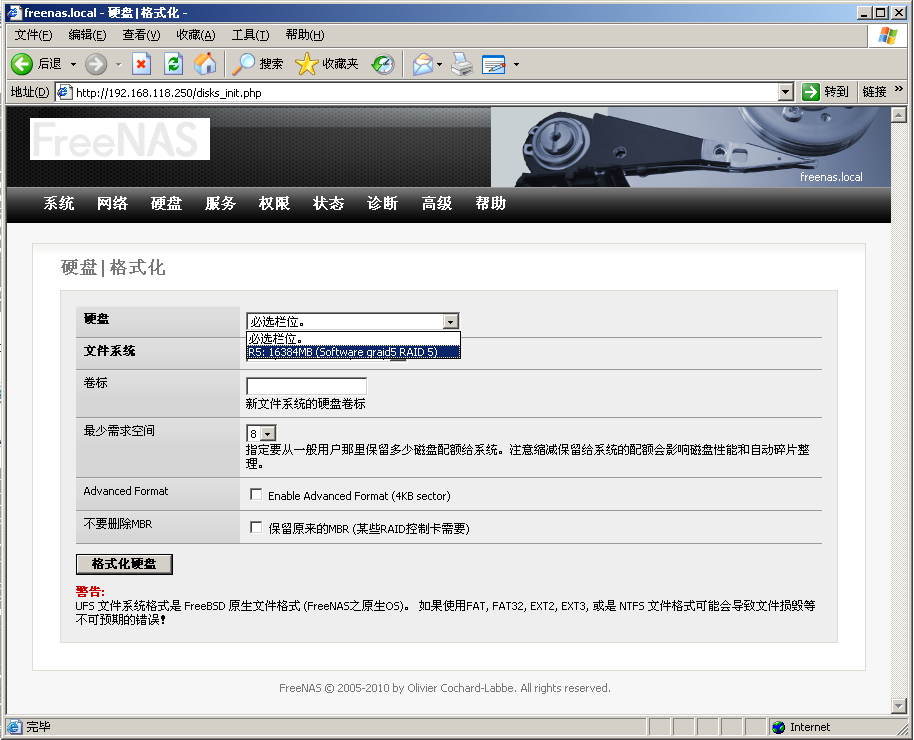The height and width of the screenshot is (740, 914).
Task: Open the Services (服务) nav item
Action: click(220, 204)
